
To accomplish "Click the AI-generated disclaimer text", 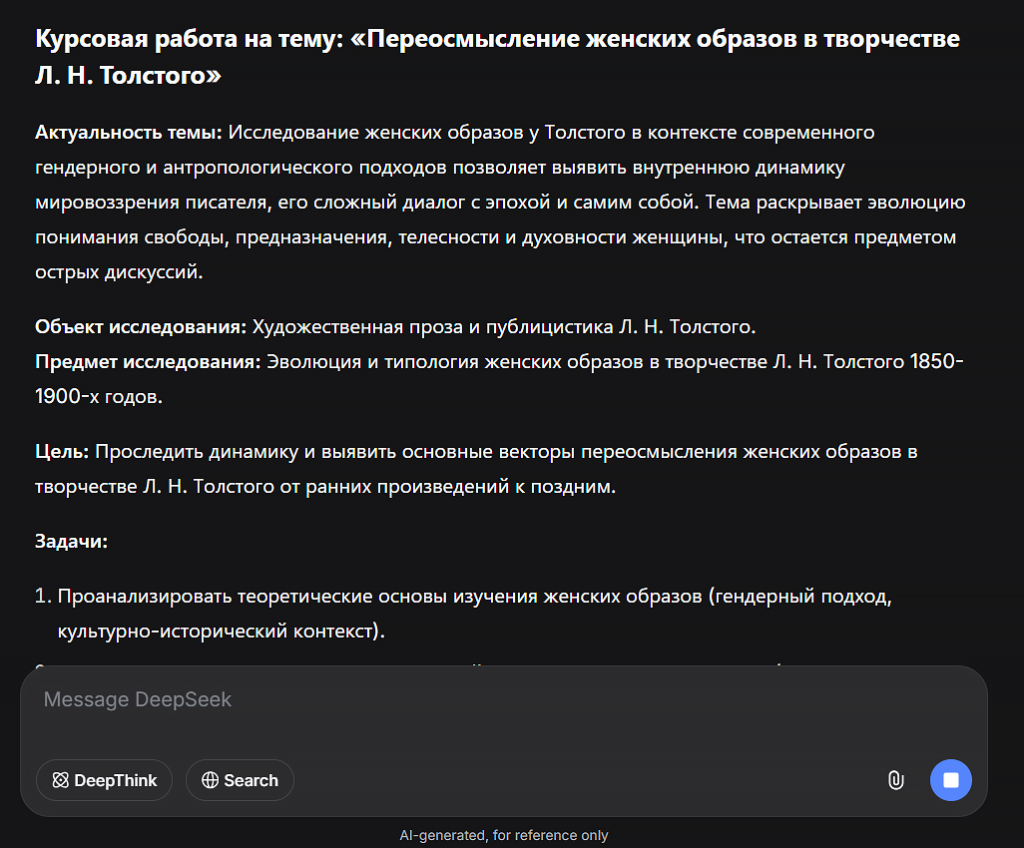I will (505, 835).
